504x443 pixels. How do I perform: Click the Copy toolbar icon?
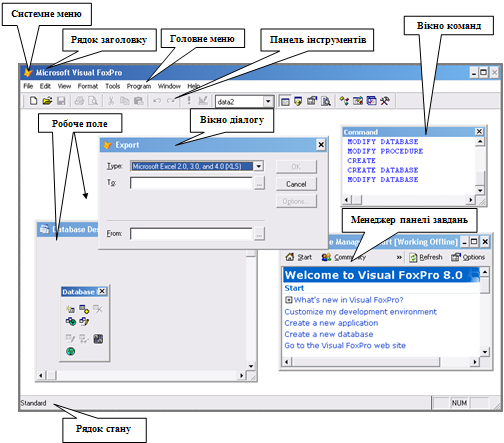coord(125,101)
